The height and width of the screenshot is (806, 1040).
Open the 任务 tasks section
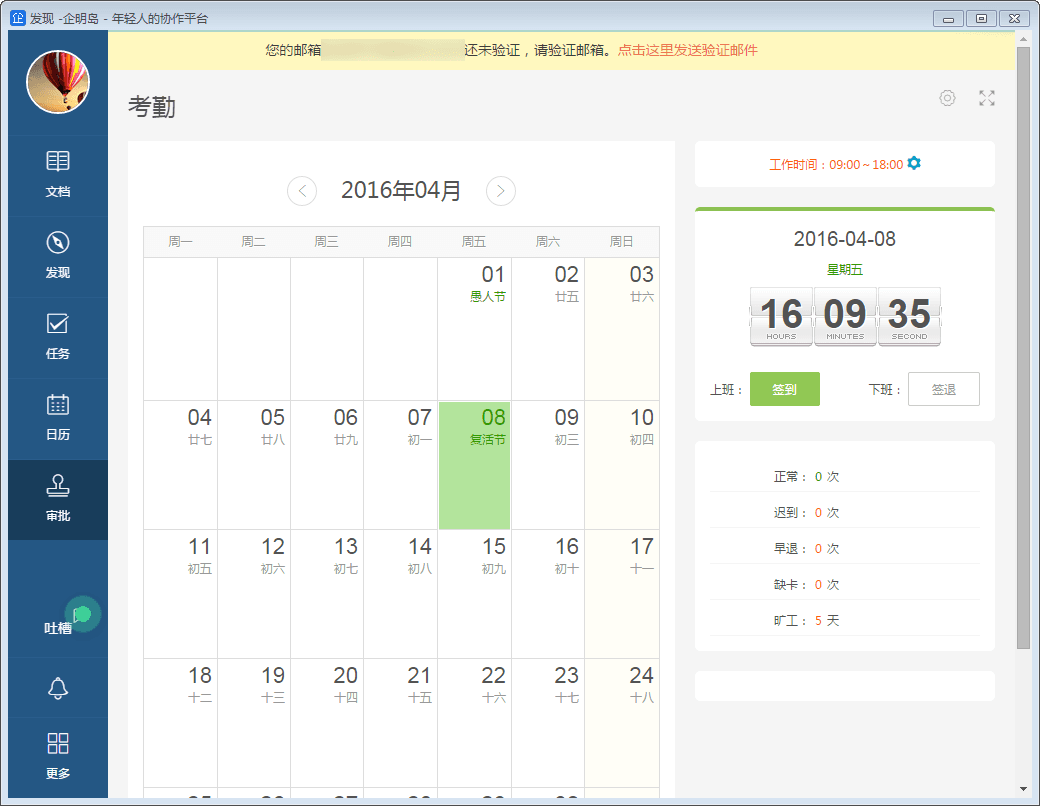pos(58,337)
